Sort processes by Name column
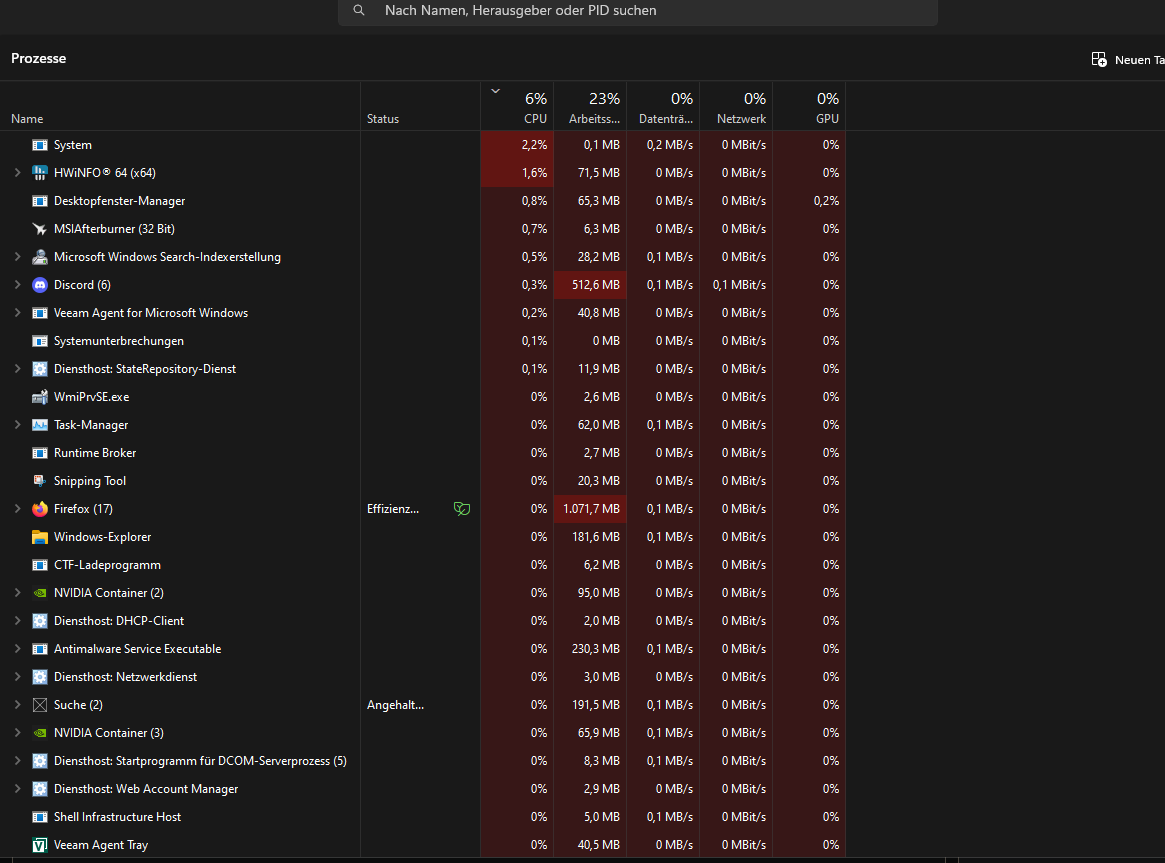1165x863 pixels. point(180,106)
